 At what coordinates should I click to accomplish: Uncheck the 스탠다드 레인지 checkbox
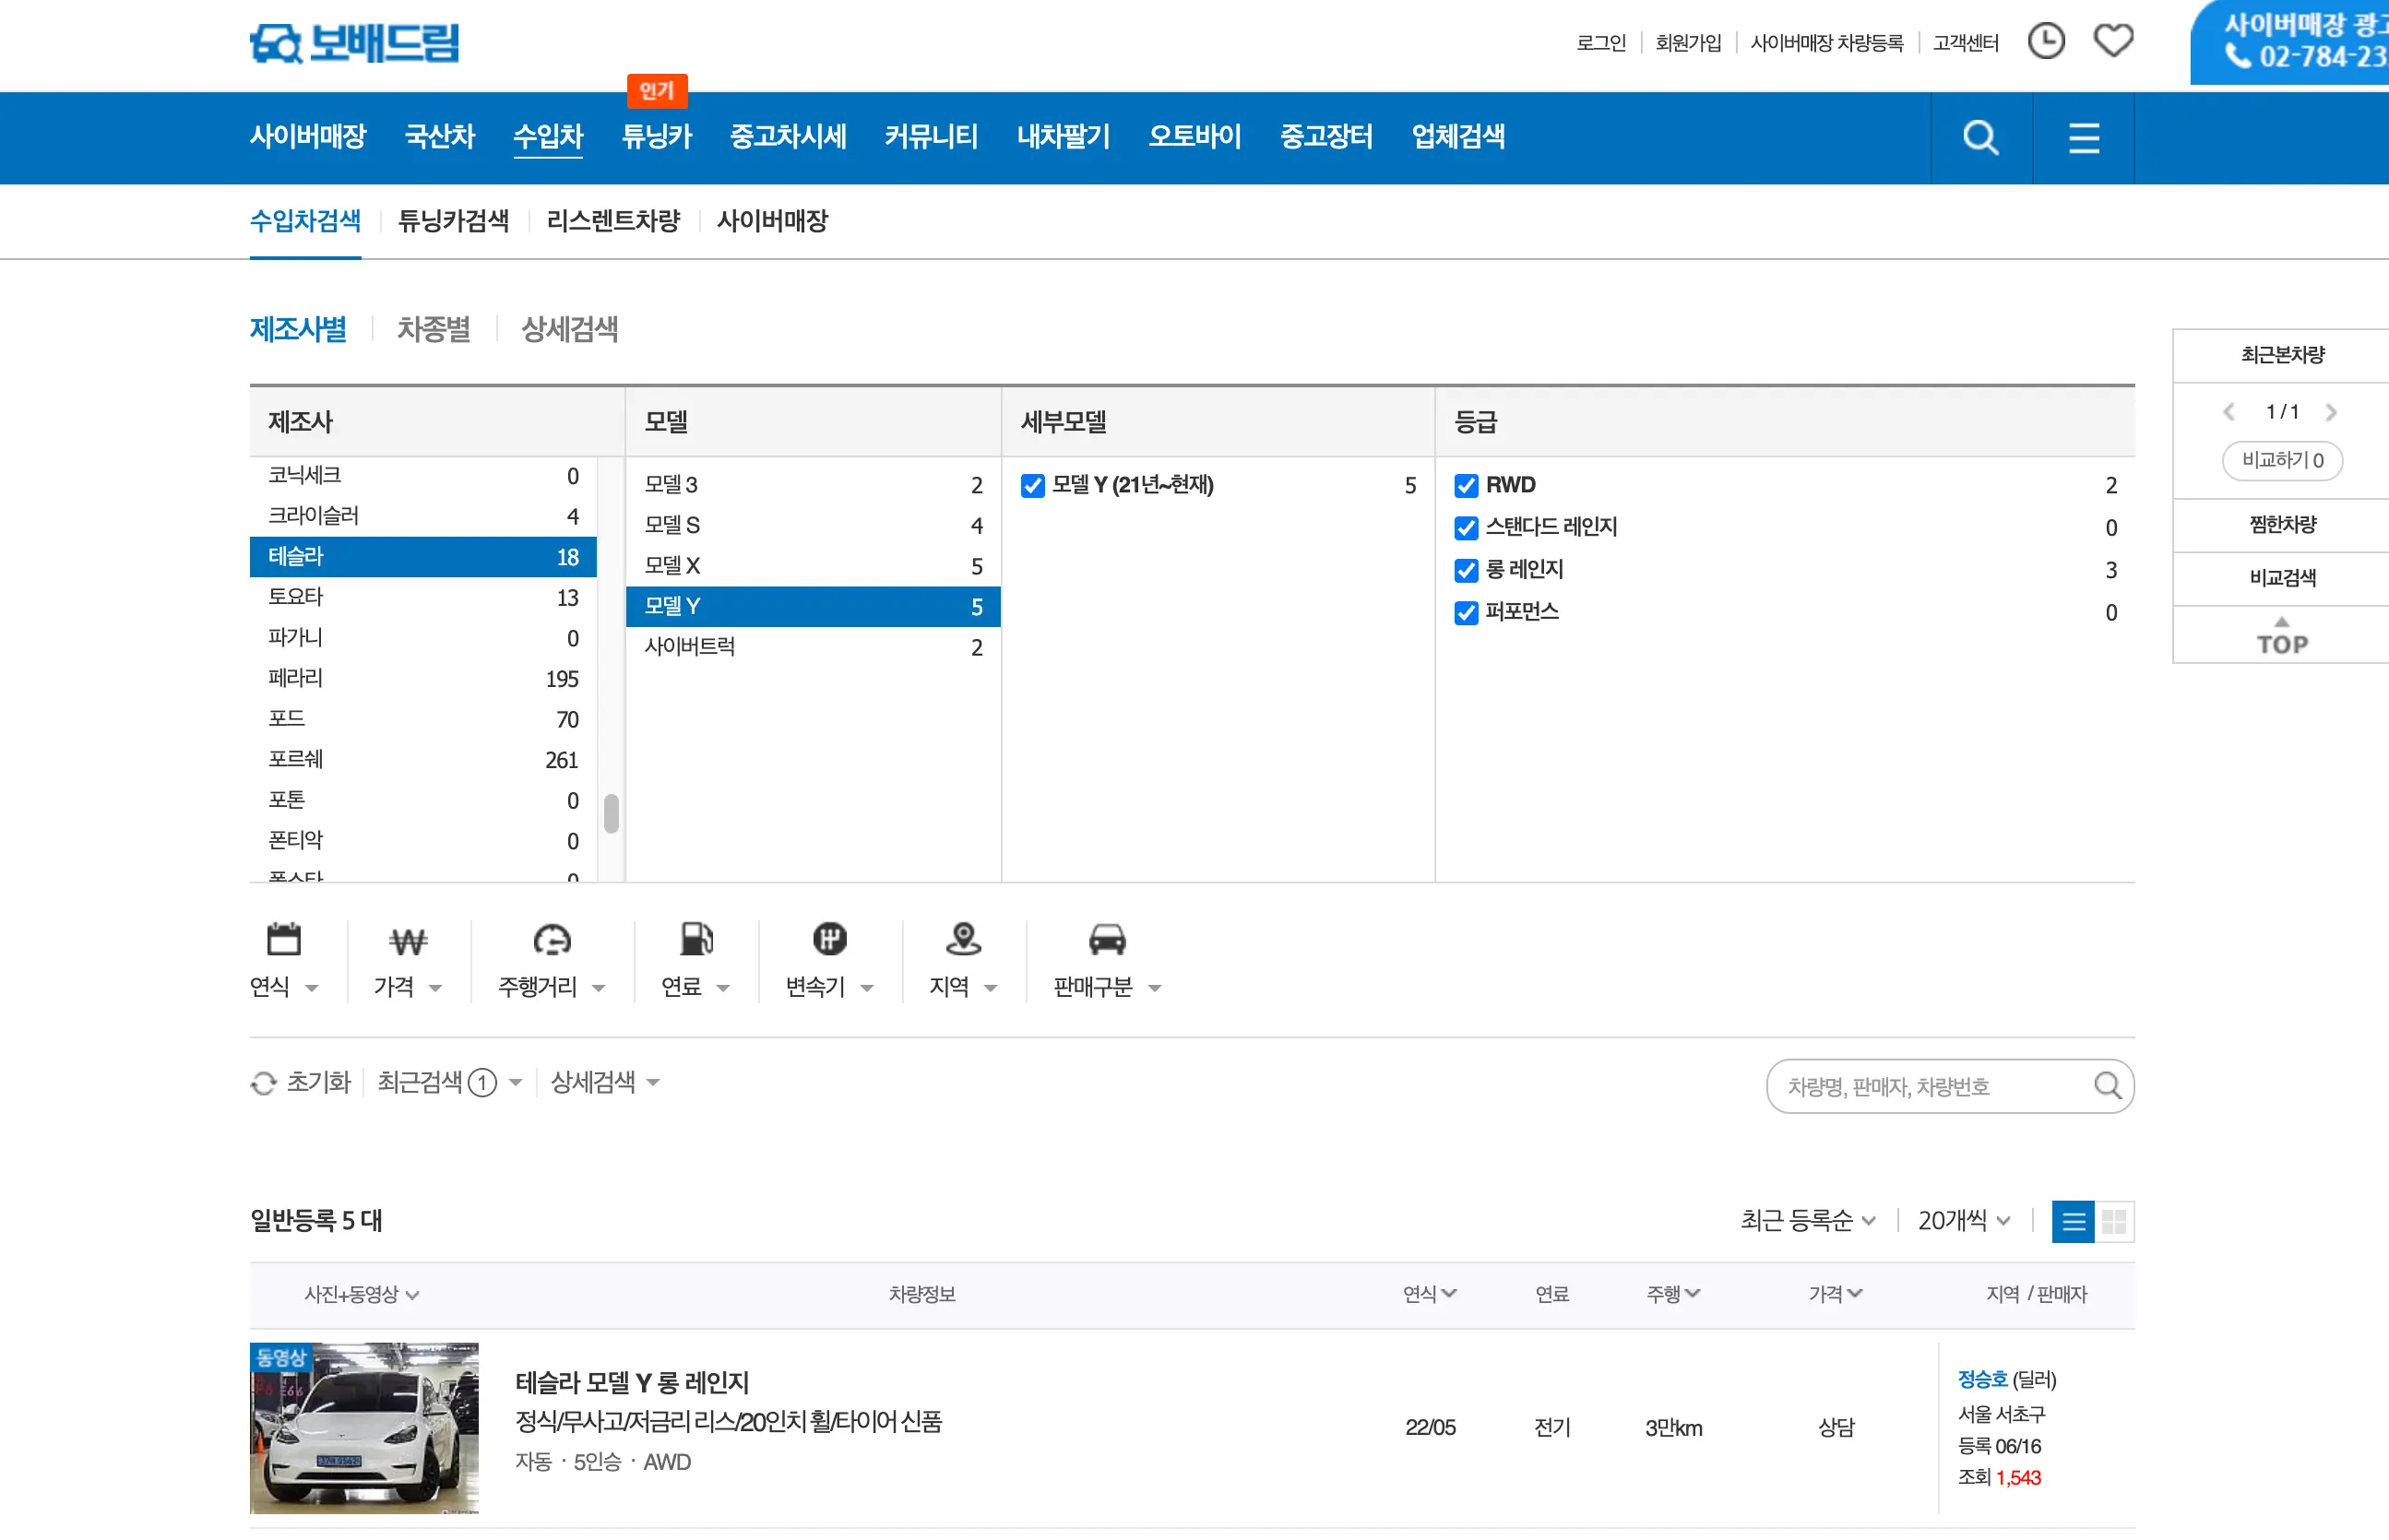1466,527
